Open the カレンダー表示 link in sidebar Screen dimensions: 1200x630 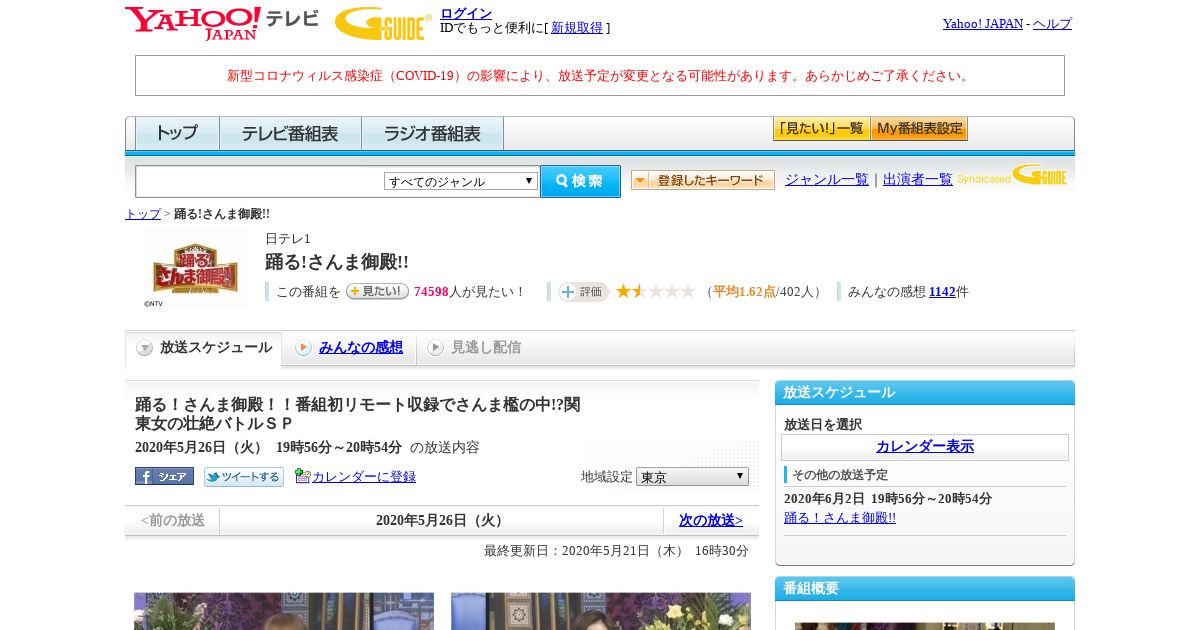925,446
